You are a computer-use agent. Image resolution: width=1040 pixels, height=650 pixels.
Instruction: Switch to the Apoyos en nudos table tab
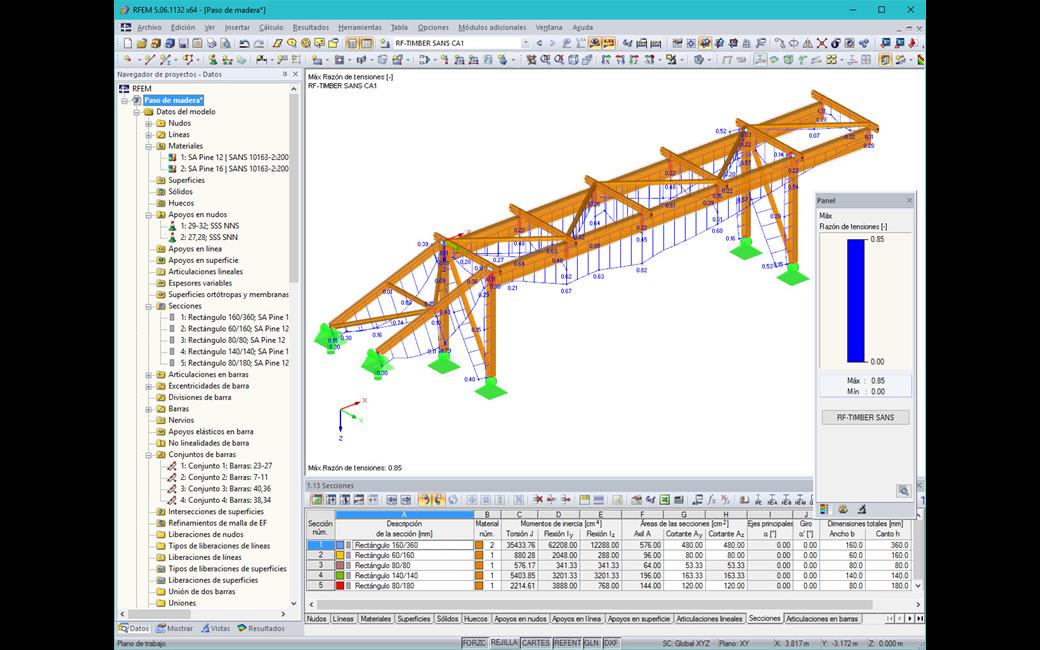[520, 619]
